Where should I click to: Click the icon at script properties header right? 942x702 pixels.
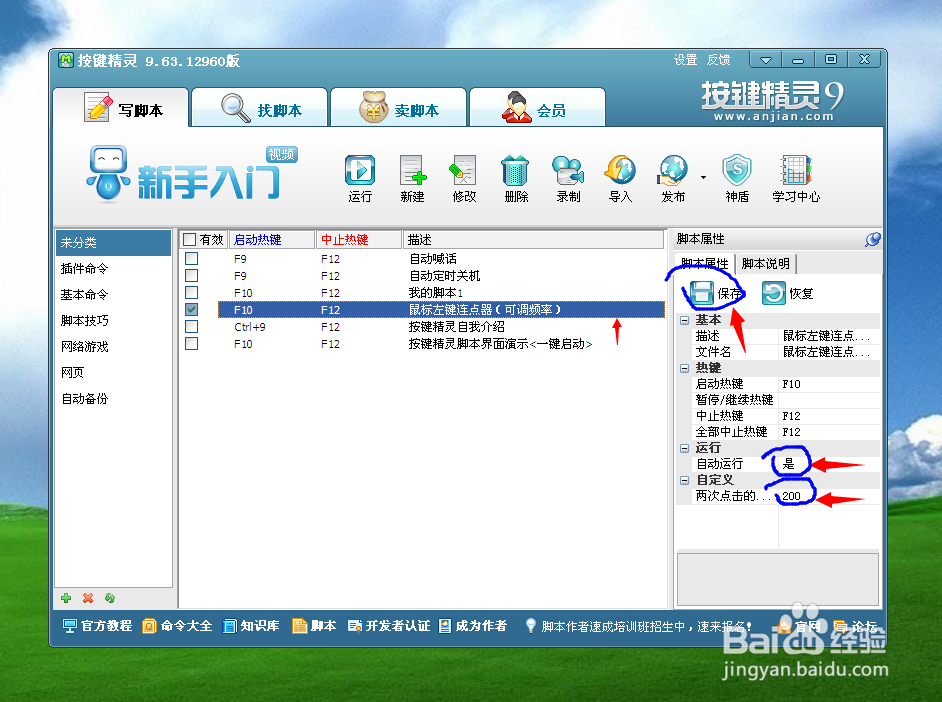[872, 240]
